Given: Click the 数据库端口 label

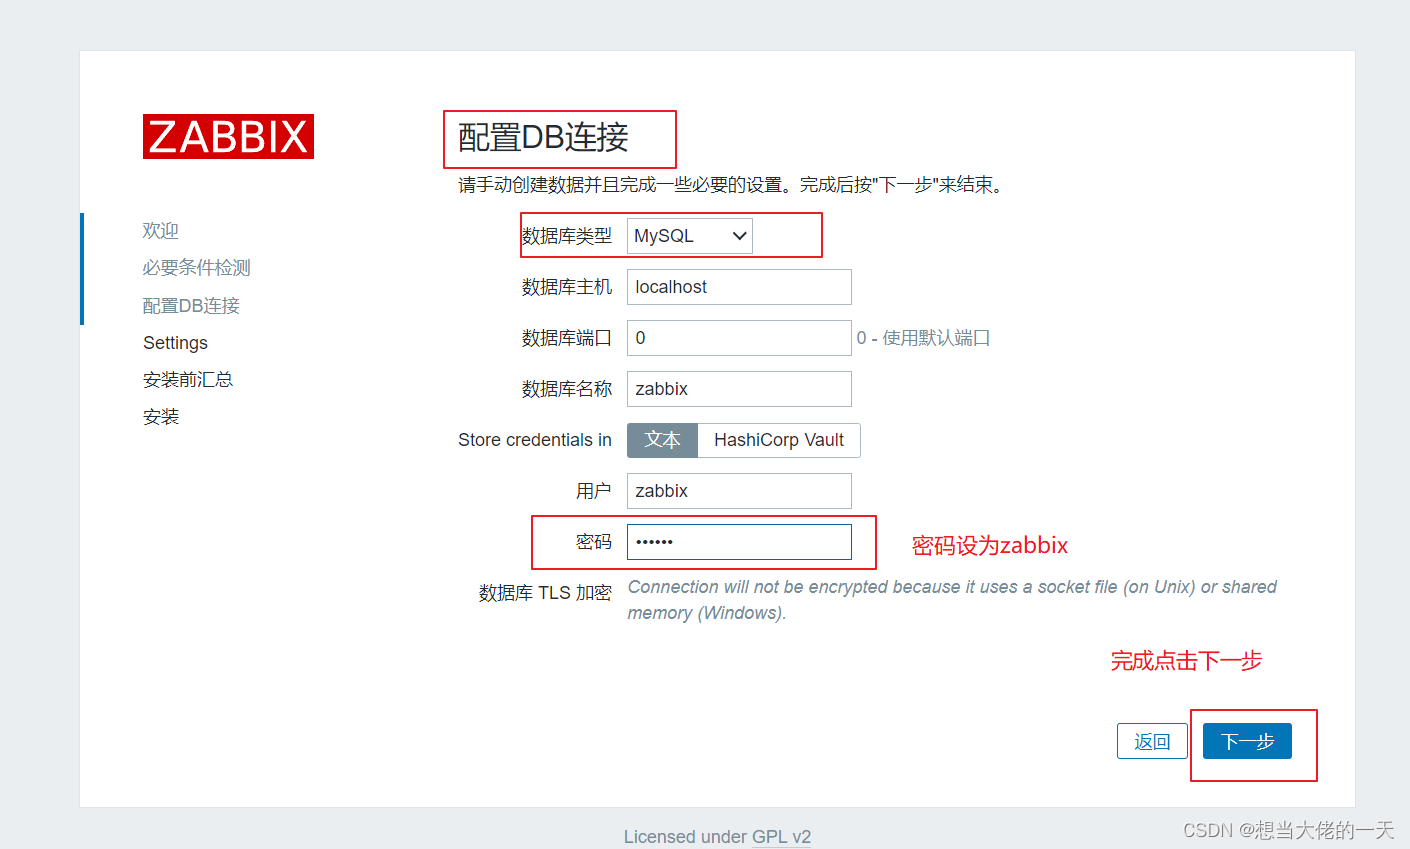Looking at the screenshot, I should 567,338.
